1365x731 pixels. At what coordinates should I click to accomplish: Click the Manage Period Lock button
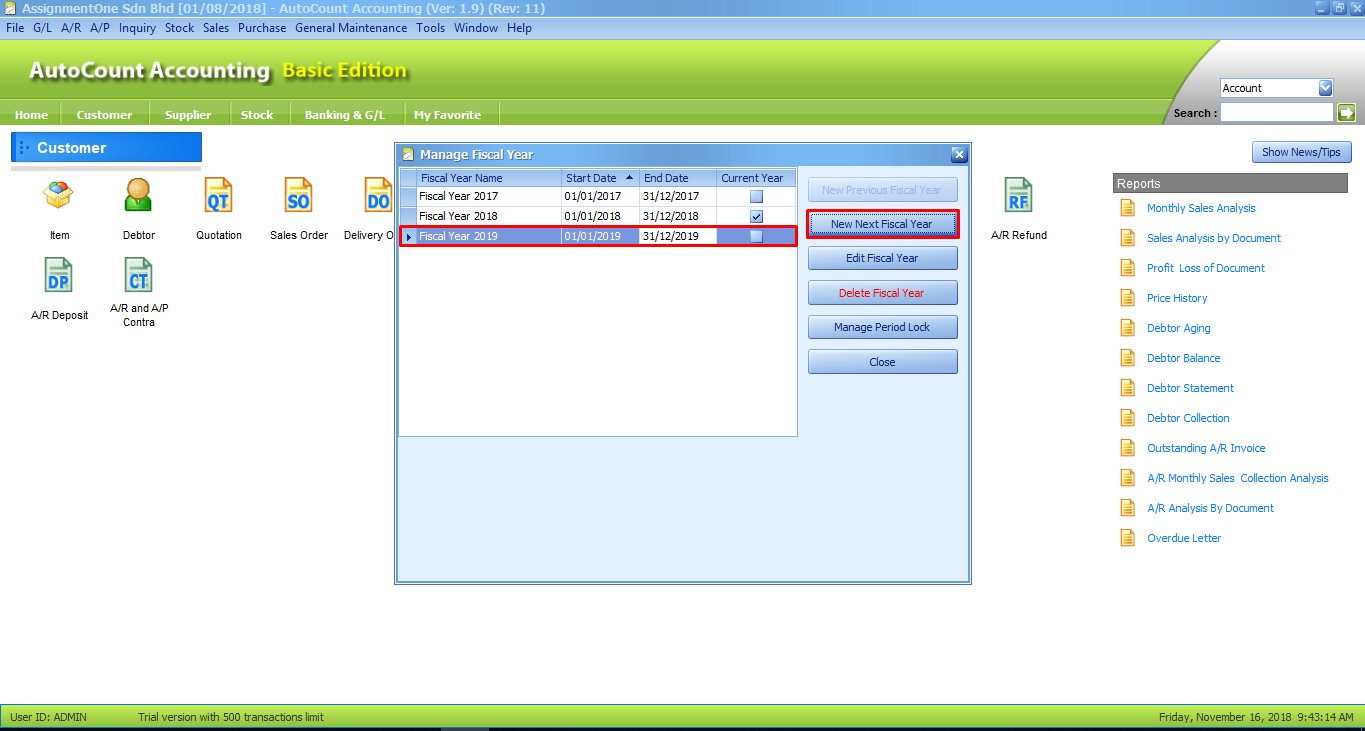pyautogui.click(x=882, y=327)
